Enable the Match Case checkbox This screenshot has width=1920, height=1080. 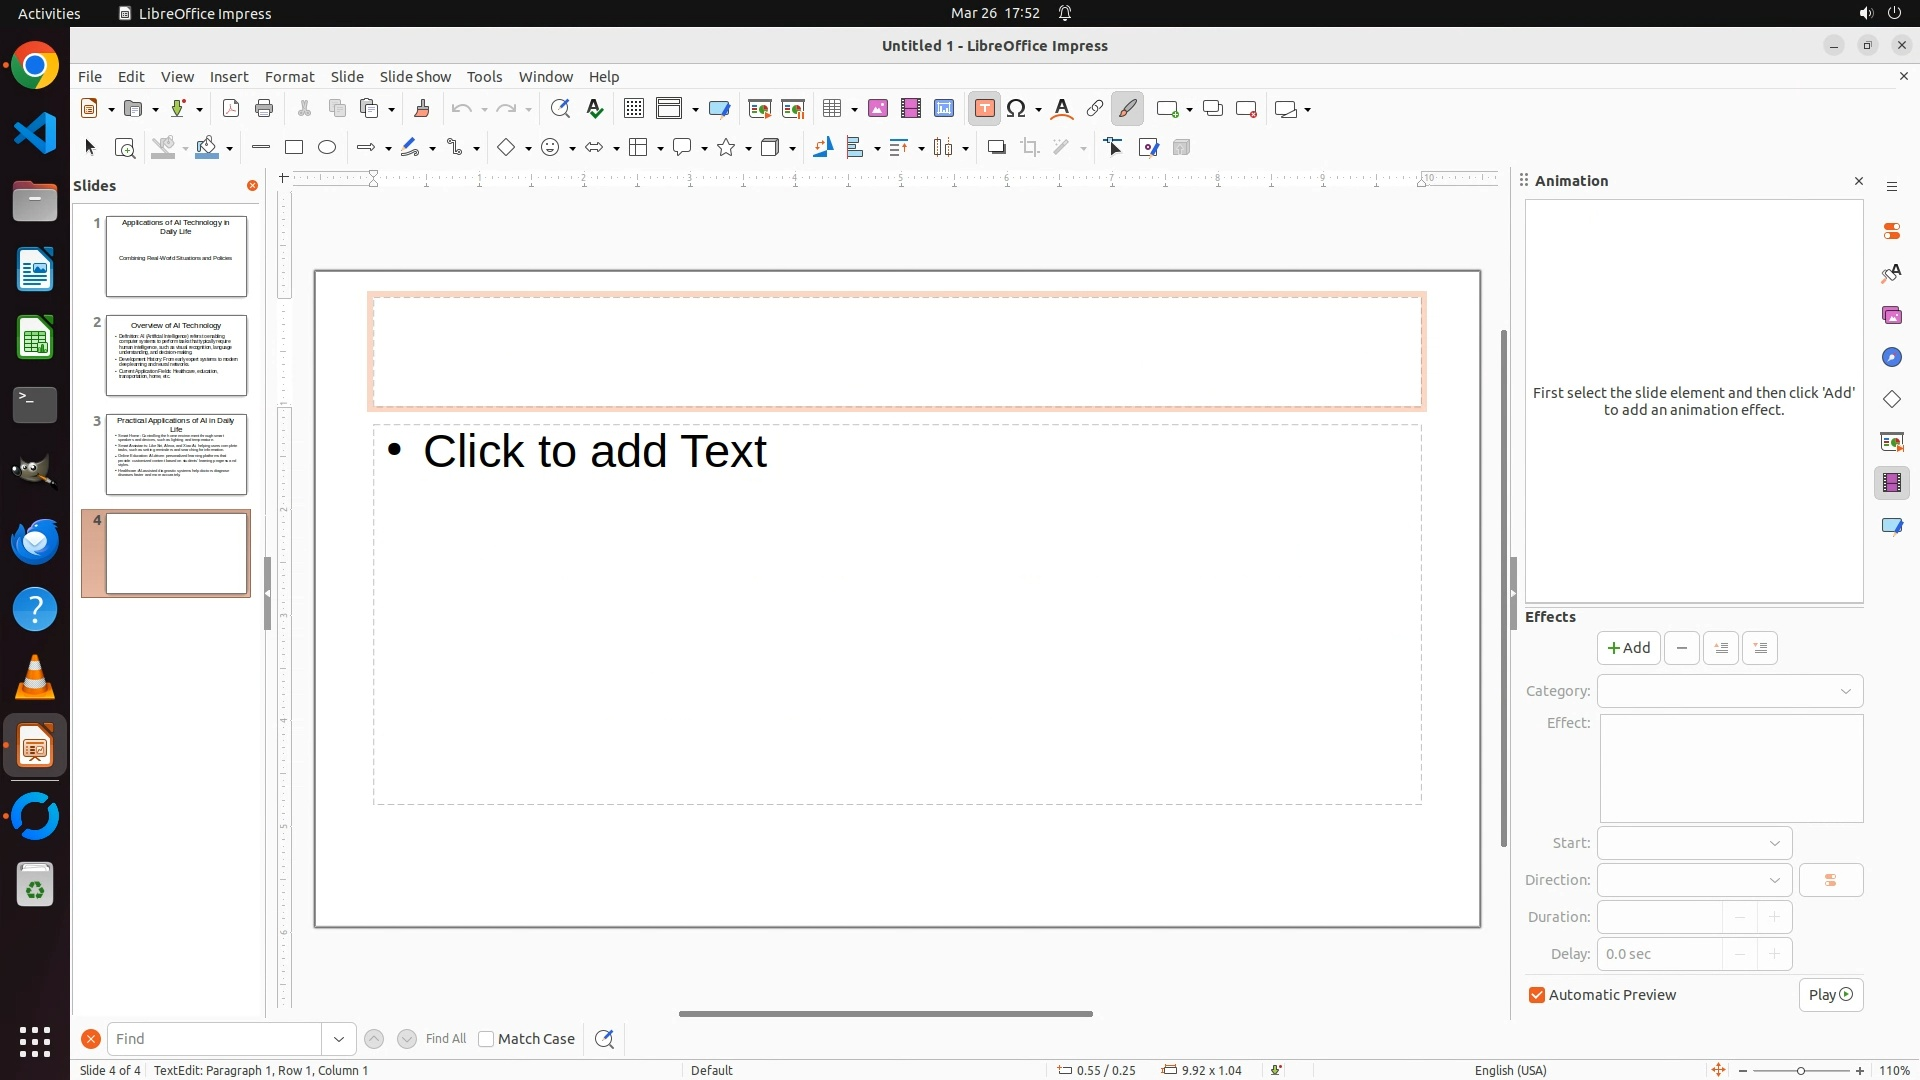[486, 1039]
